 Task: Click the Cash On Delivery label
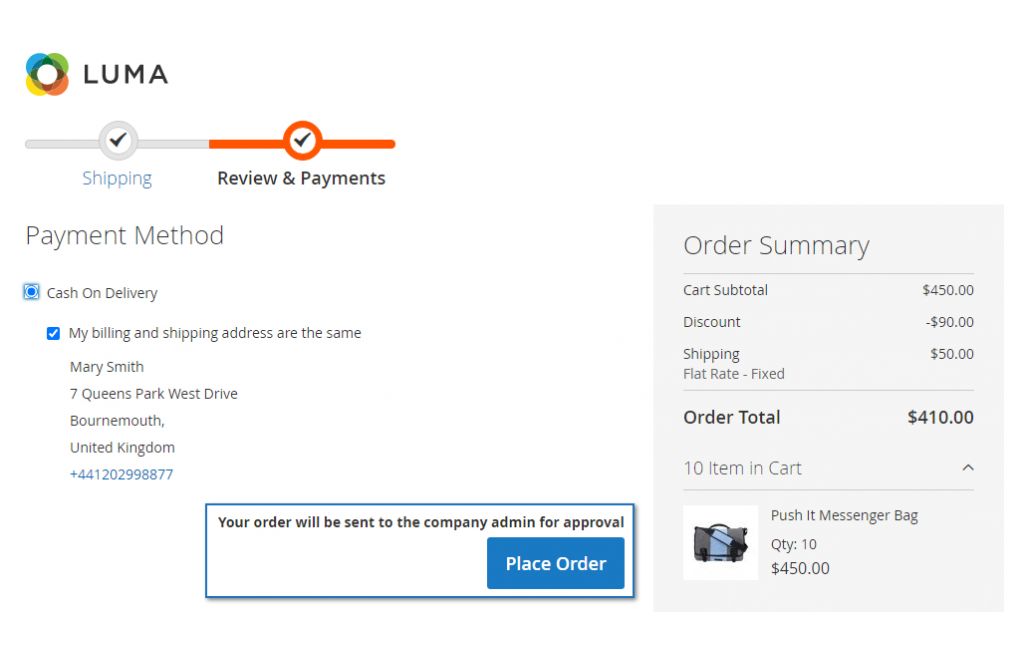pos(102,293)
